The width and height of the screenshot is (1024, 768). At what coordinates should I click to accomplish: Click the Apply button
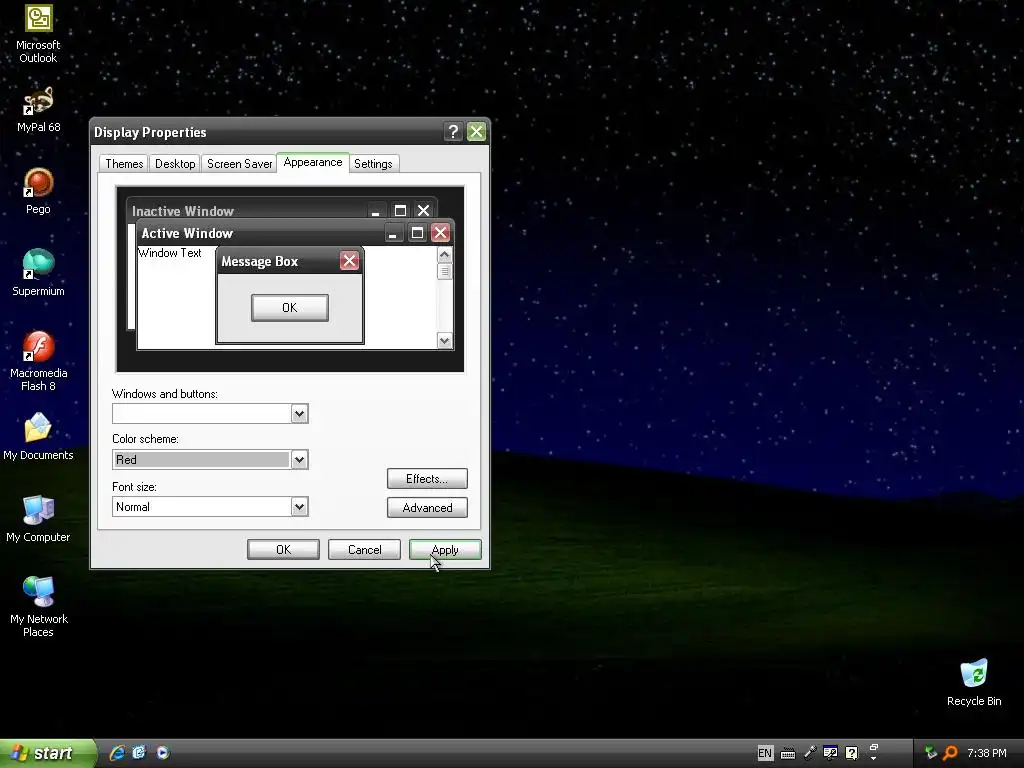coord(445,550)
